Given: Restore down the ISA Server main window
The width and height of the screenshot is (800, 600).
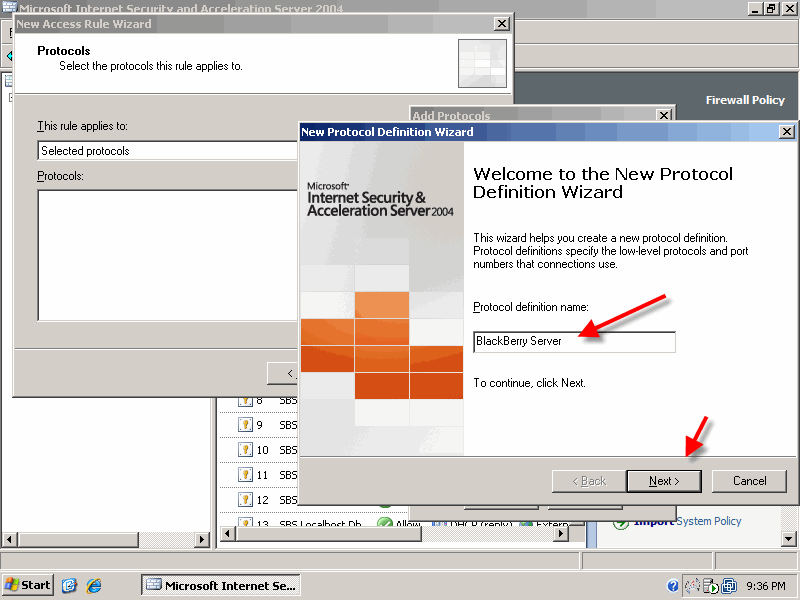Looking at the screenshot, I should 771,8.
